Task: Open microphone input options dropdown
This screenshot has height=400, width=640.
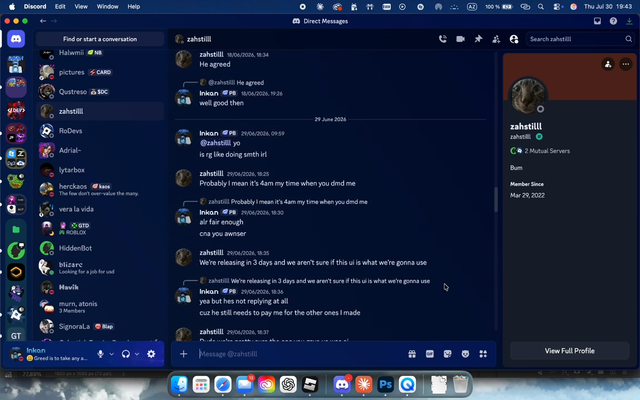Action: [111, 354]
